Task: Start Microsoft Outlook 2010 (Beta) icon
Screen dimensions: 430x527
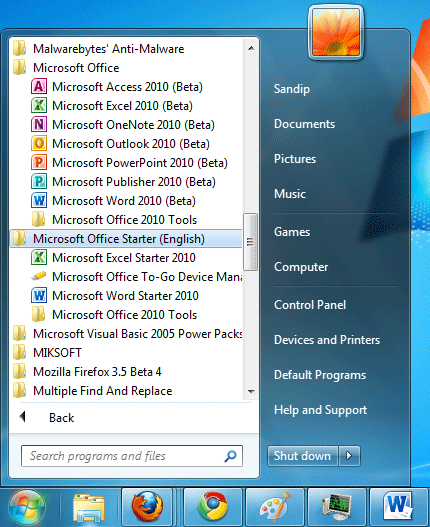Action: [39, 144]
